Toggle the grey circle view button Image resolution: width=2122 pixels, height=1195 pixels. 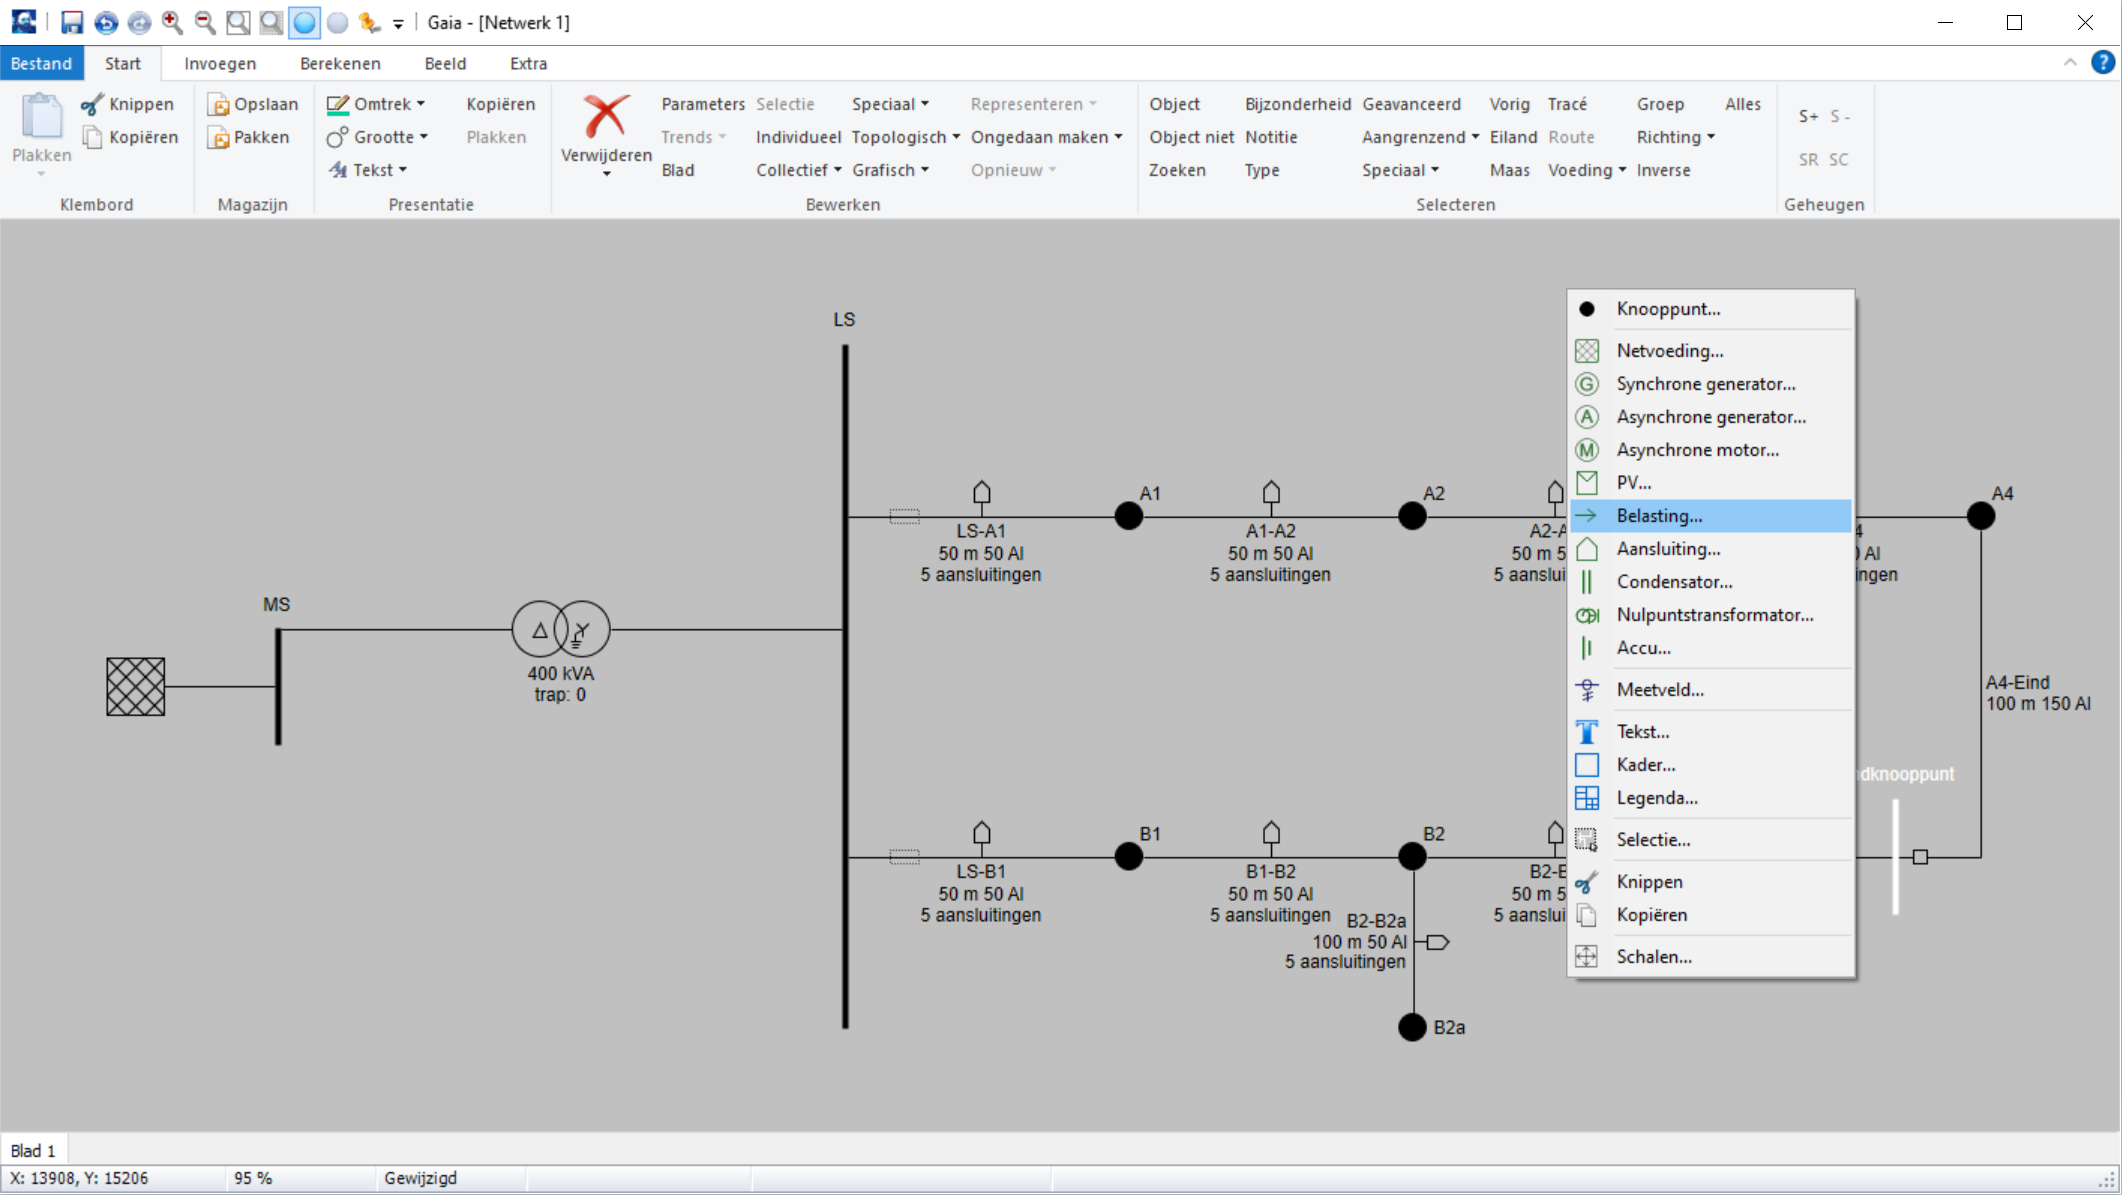(338, 22)
